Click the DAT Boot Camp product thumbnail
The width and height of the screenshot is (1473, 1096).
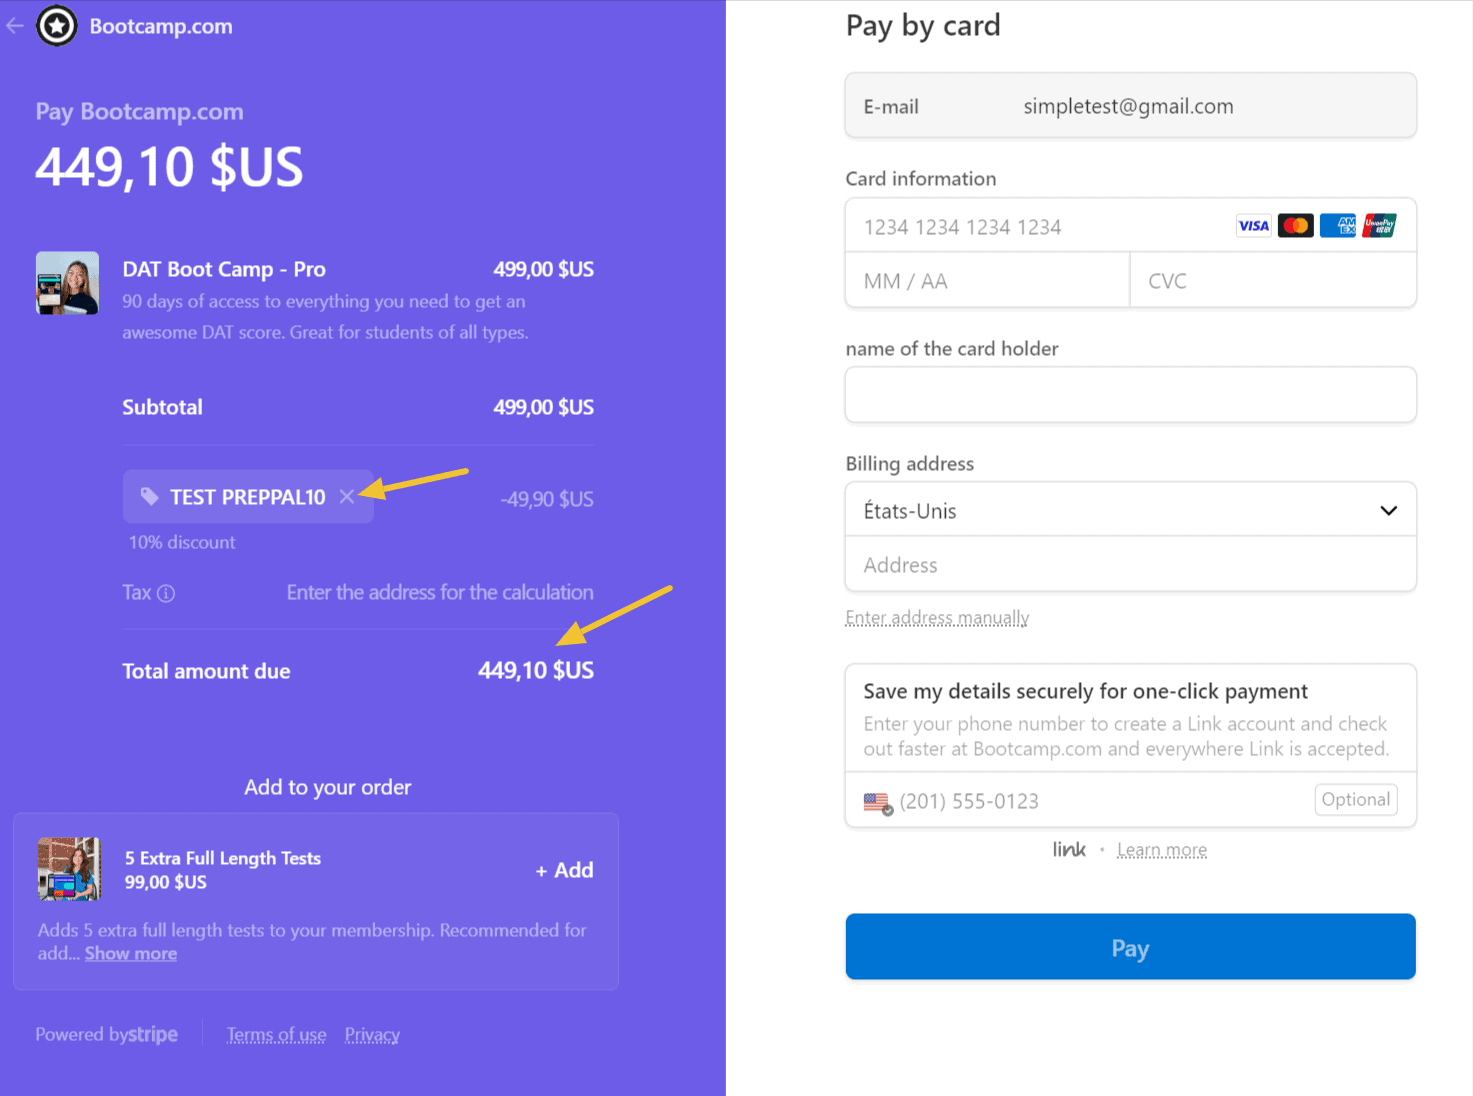tap(67, 283)
